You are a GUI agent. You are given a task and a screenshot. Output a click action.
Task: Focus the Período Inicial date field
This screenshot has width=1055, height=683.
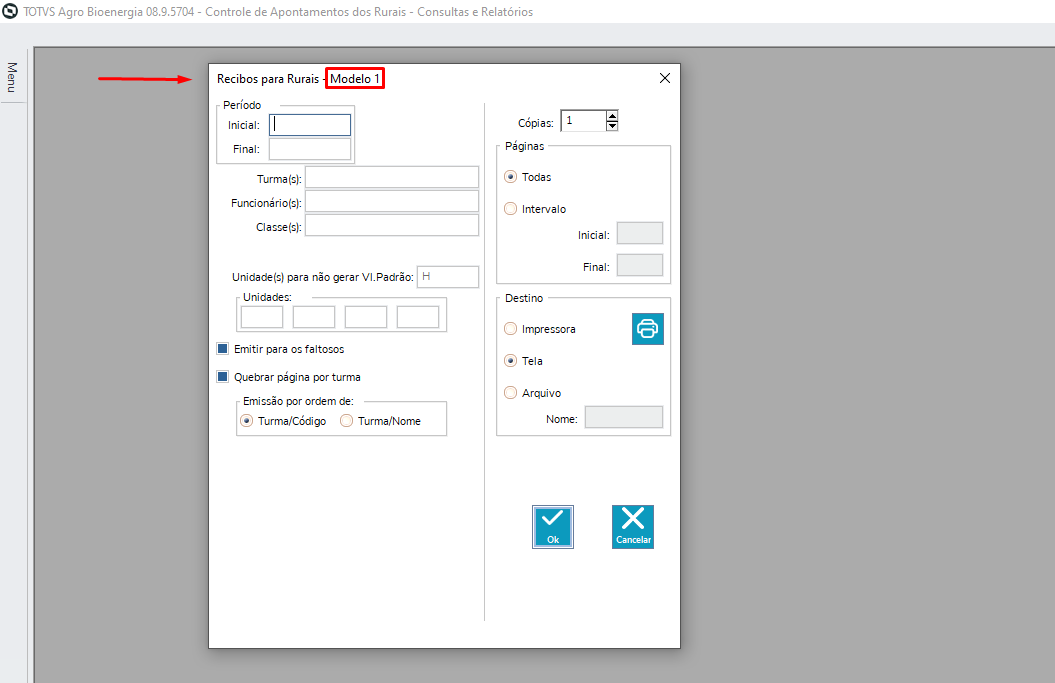pyautogui.click(x=310, y=125)
